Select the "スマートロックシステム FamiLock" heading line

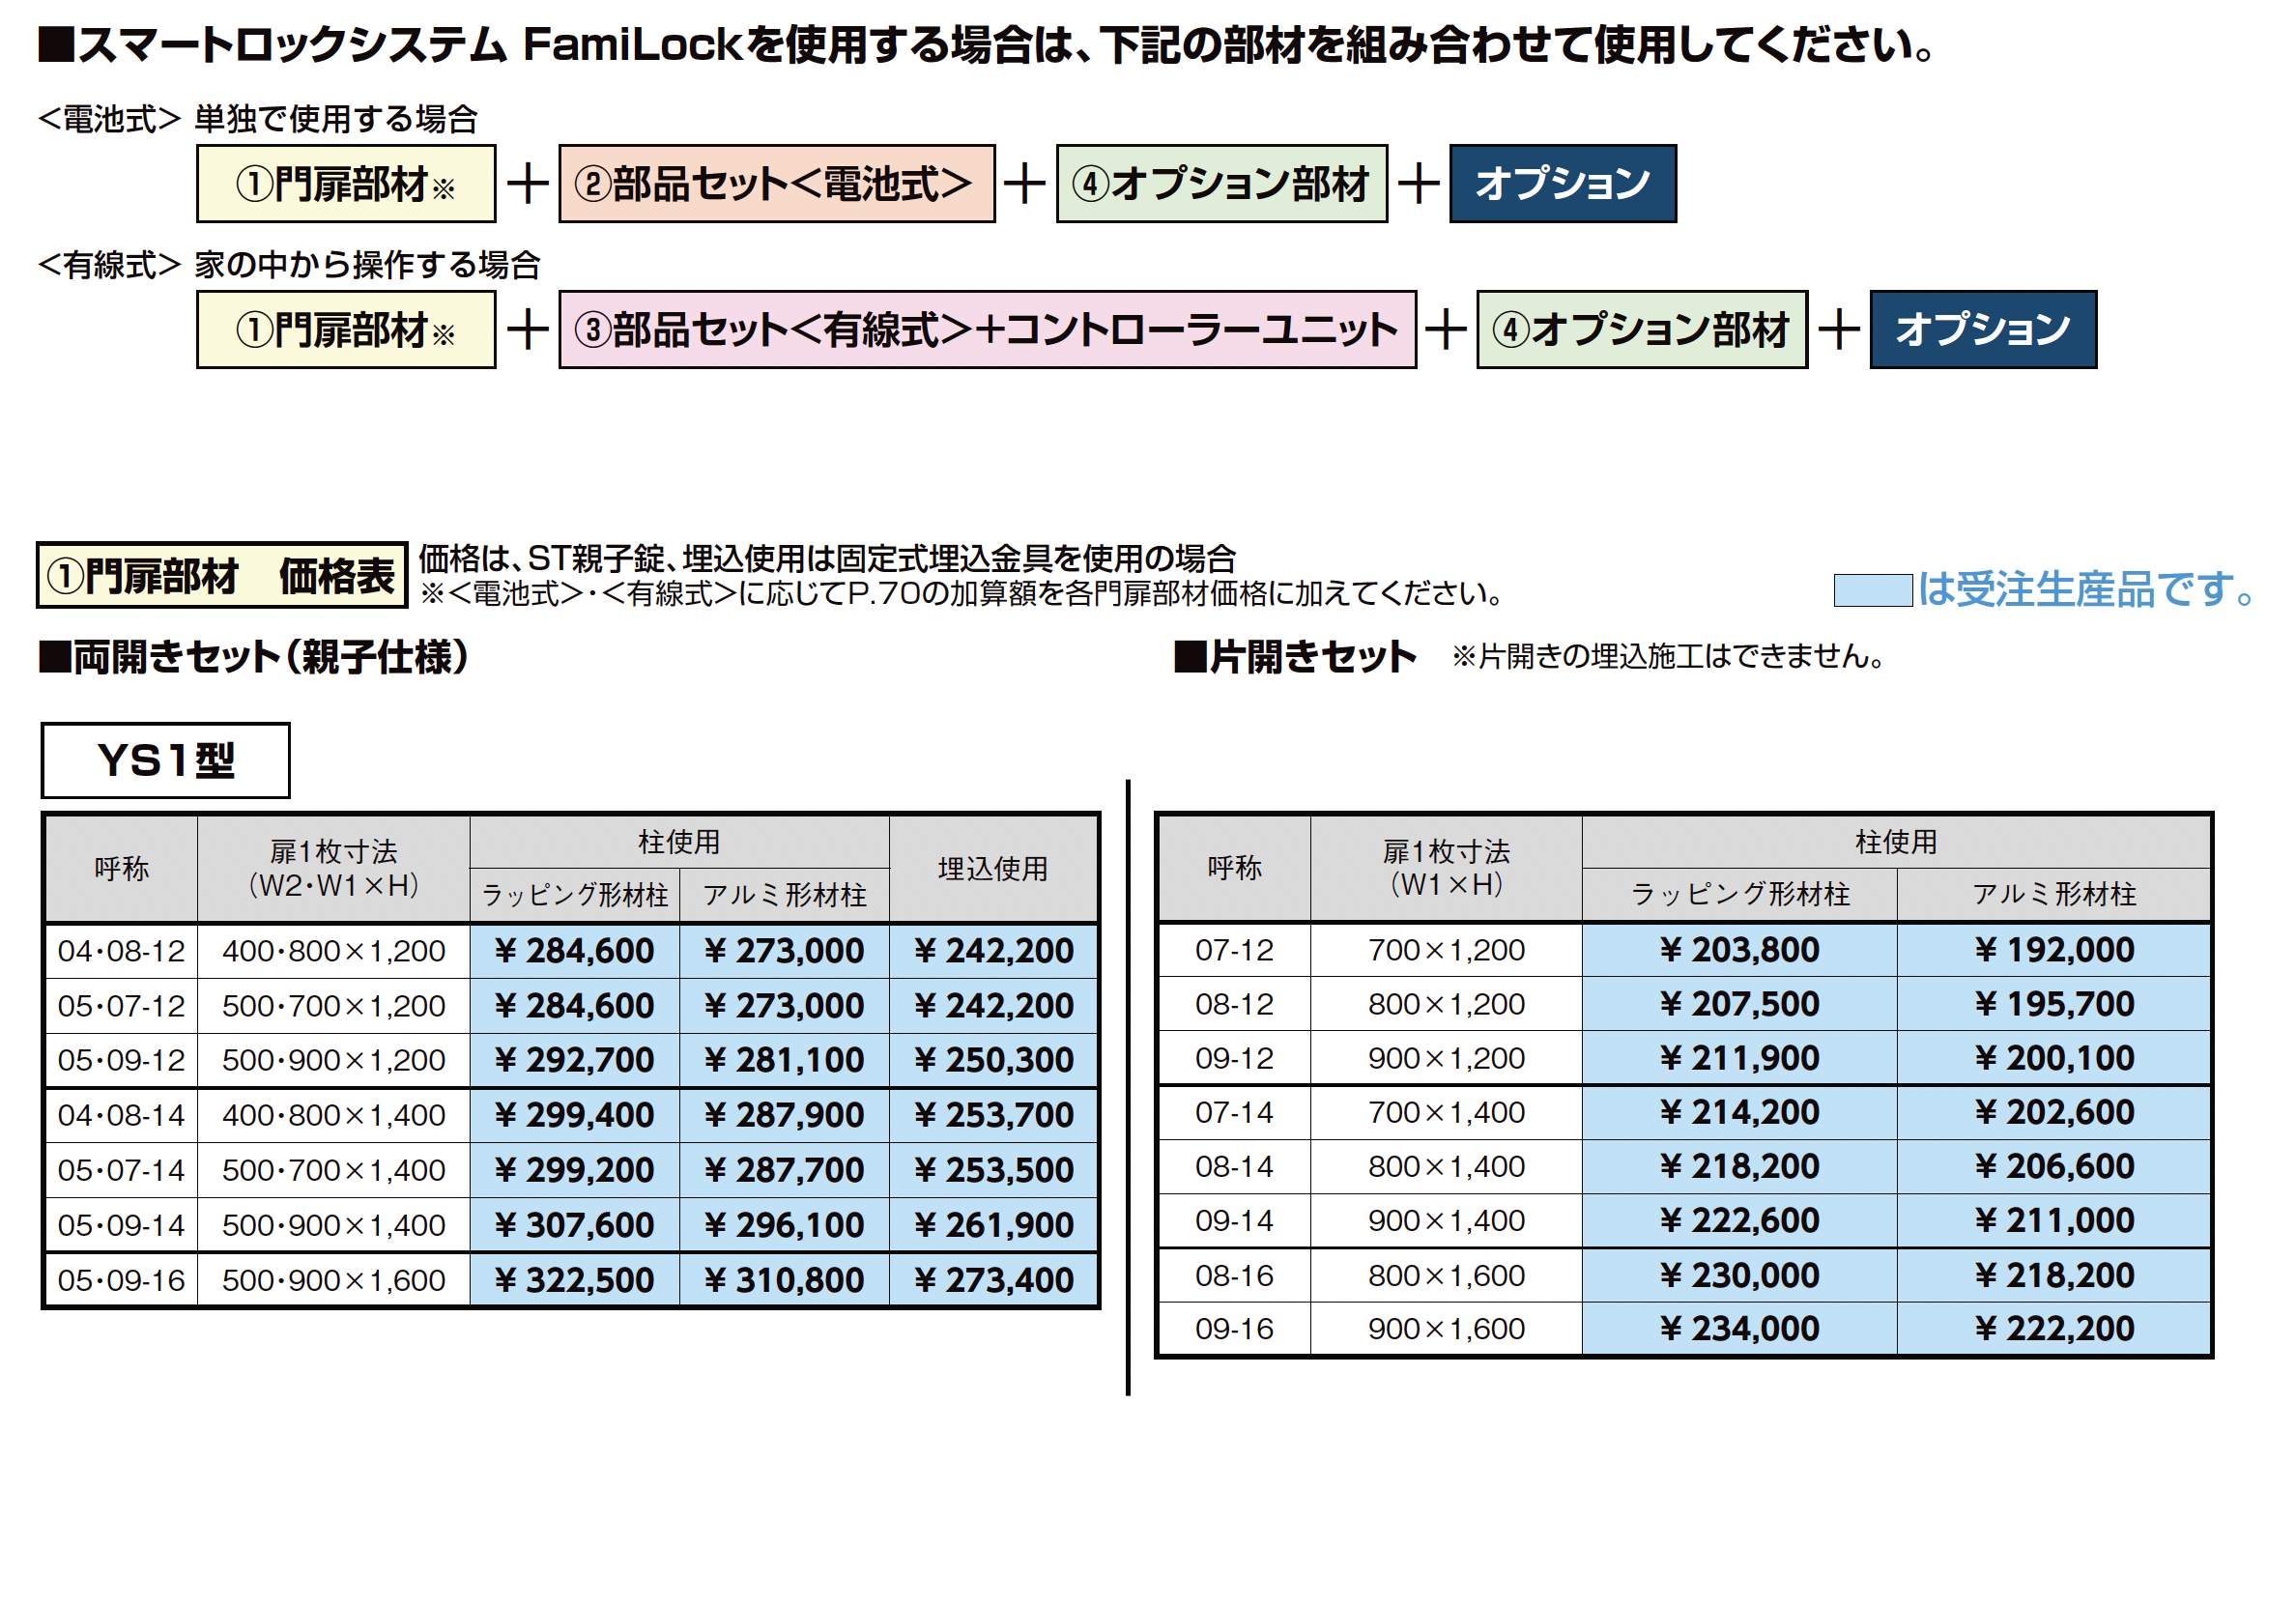point(987,45)
